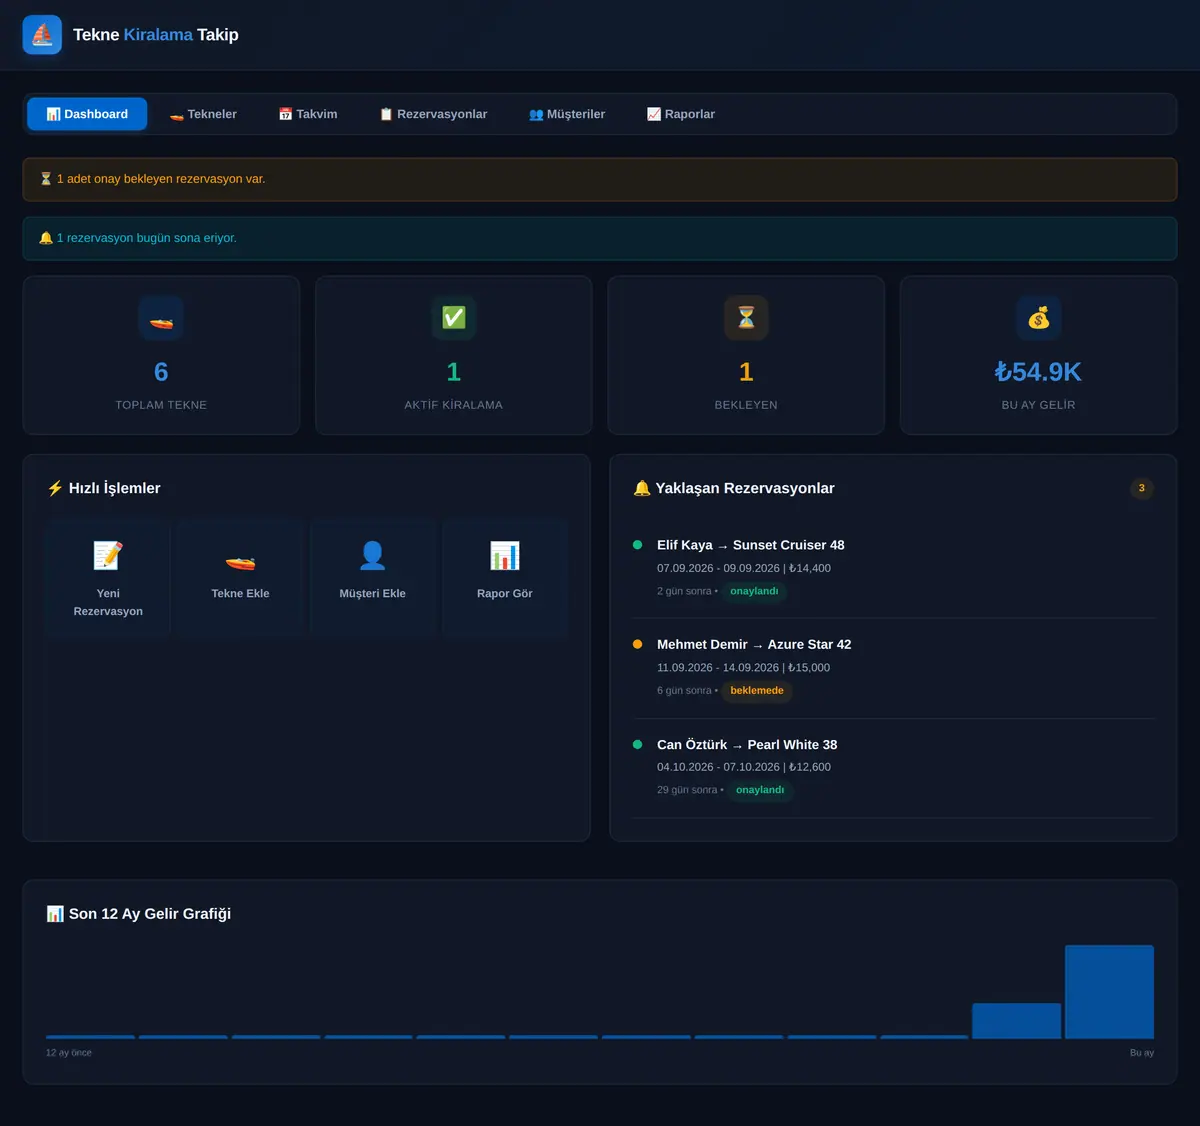Click the '1 rezervasyon bugün sona eriyor.' alert text

coord(147,238)
